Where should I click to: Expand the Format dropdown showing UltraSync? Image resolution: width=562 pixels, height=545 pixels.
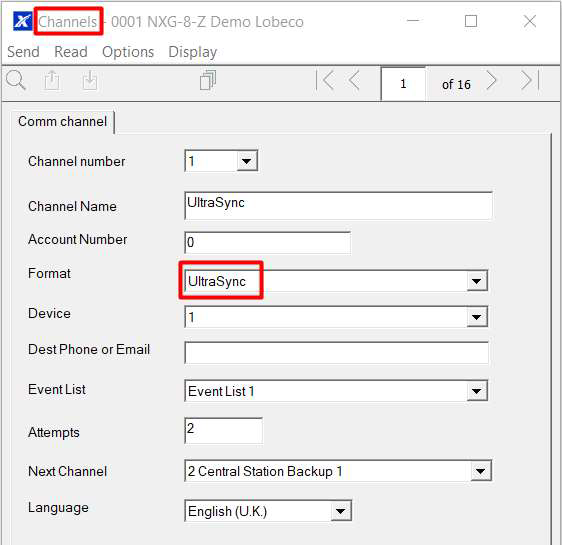[477, 281]
